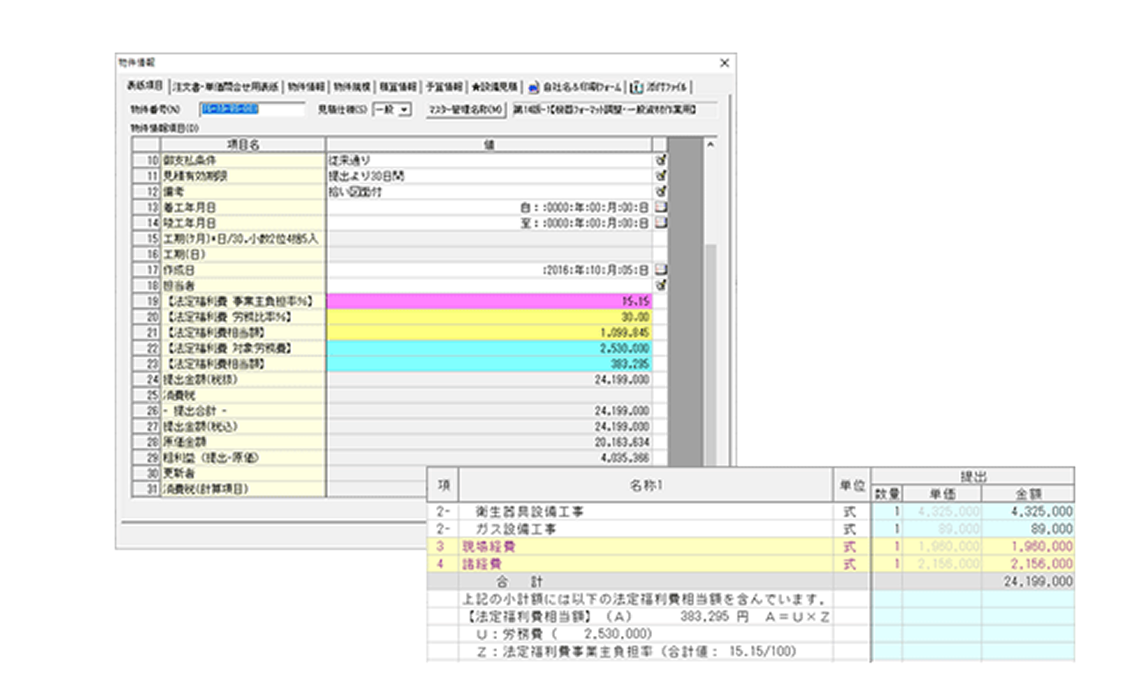1128x694 pixels.
Task: Click the edit icon on the 御支払条件 row
Action: pyautogui.click(x=660, y=160)
